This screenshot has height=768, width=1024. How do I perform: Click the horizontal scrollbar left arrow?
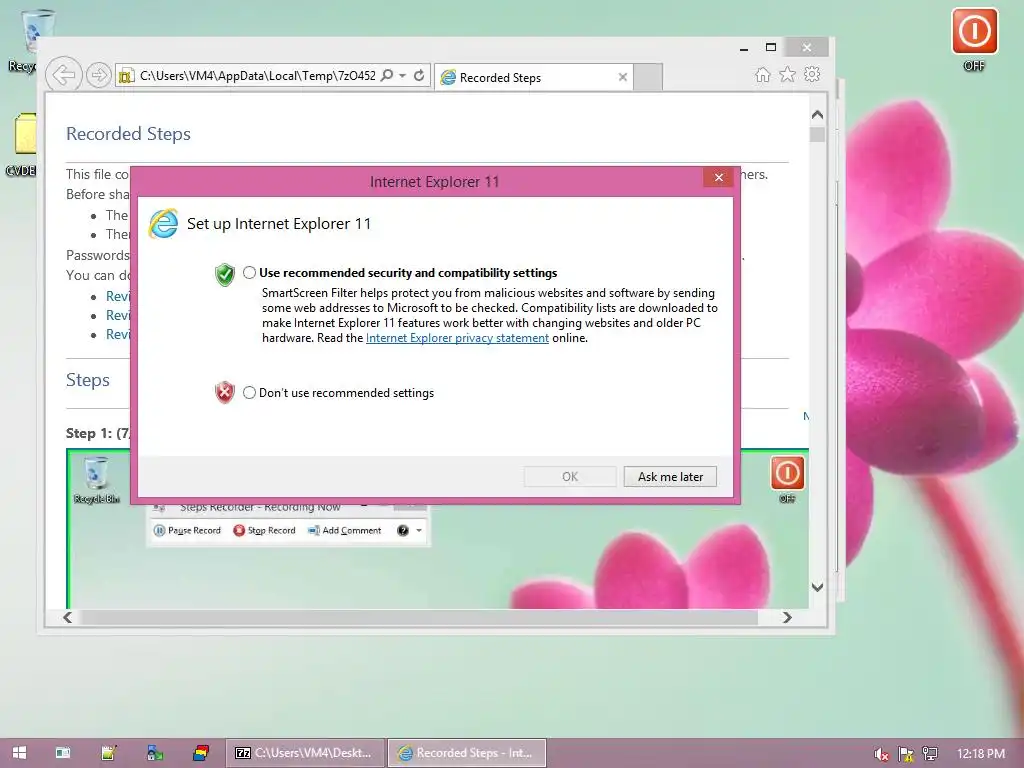(68, 617)
